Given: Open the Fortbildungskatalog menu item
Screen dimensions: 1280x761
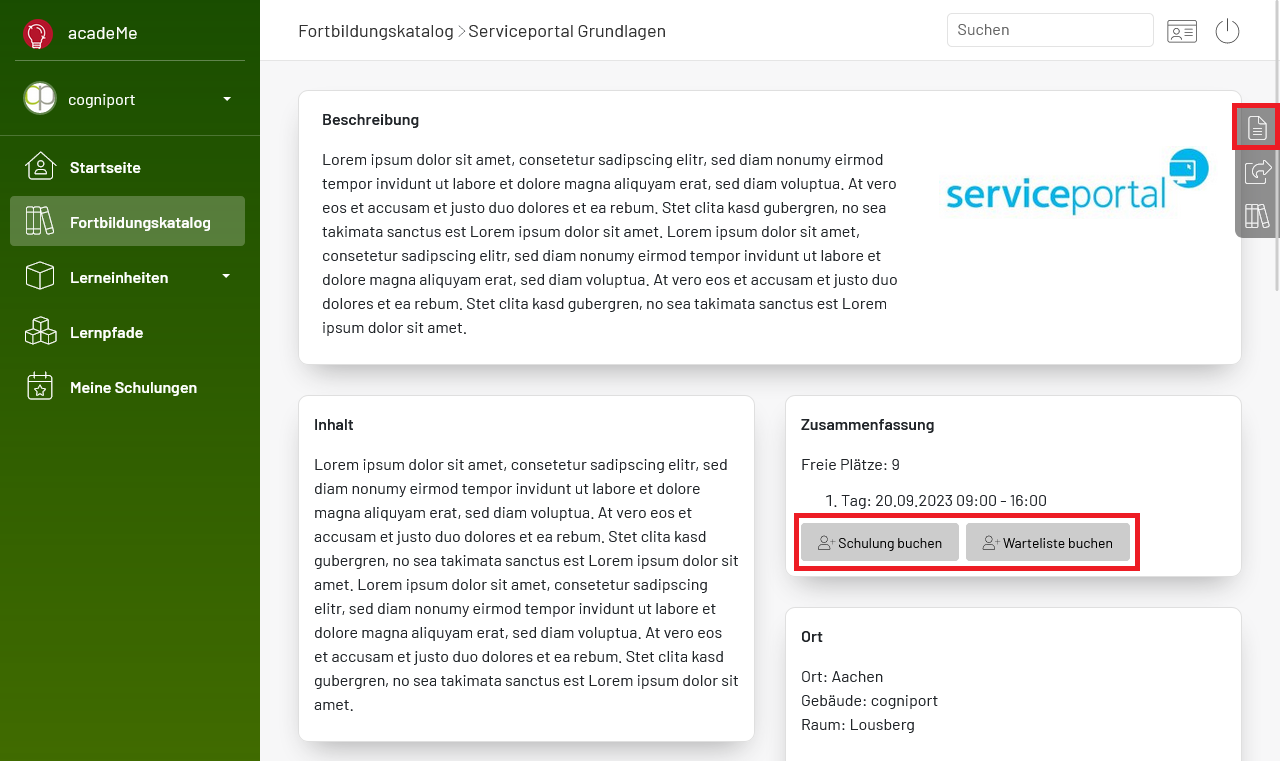Looking at the screenshot, I should click(x=127, y=221).
